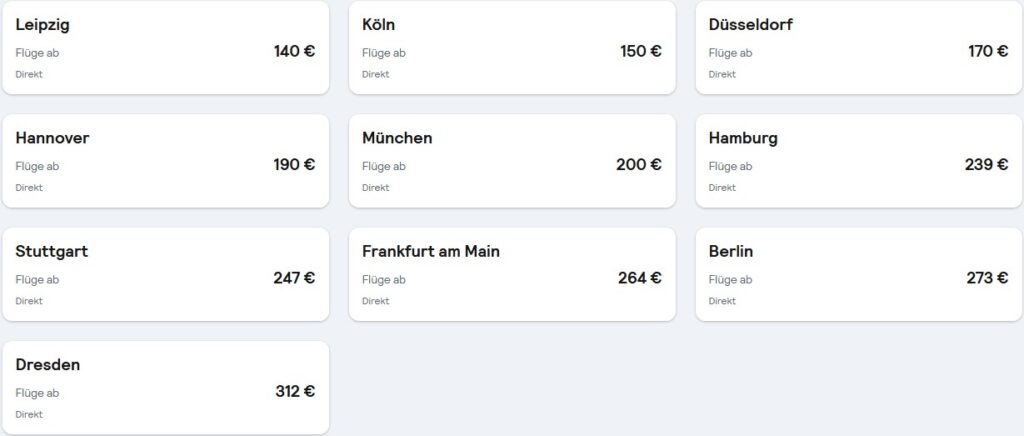Select the Dresden destination card
The width and height of the screenshot is (1024, 436).
[166, 388]
